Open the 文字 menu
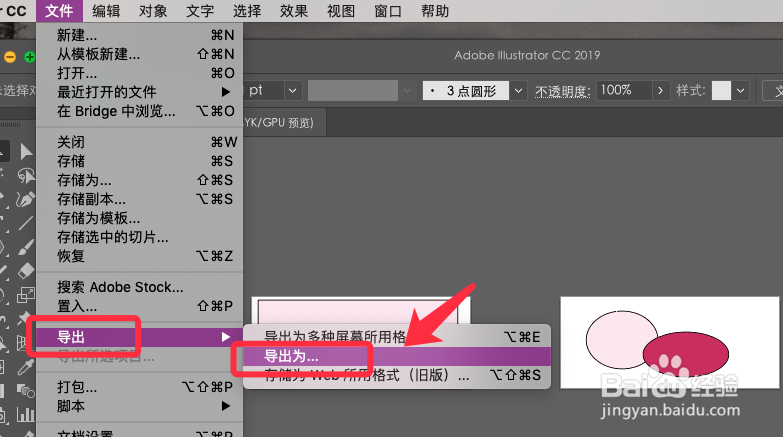The image size is (783, 437). click(200, 11)
